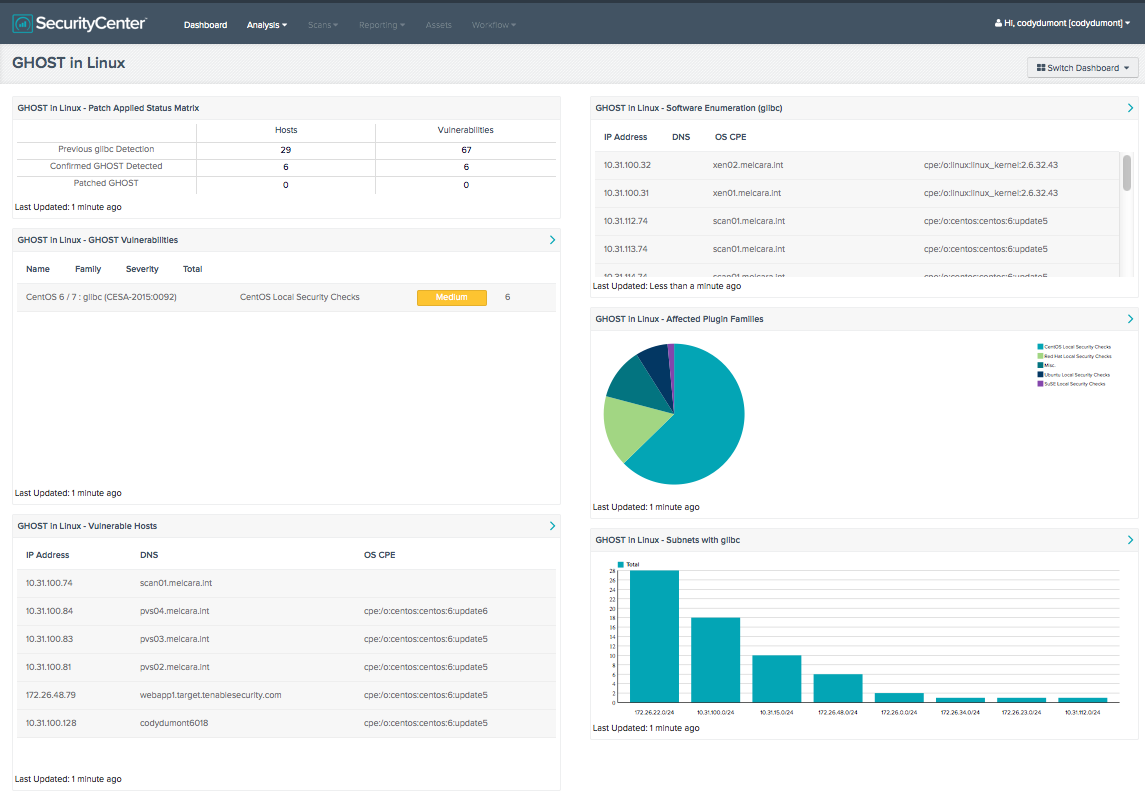Open Affected Plugin Families panel arrow
This screenshot has width=1145, height=808.
pyautogui.click(x=1130, y=319)
